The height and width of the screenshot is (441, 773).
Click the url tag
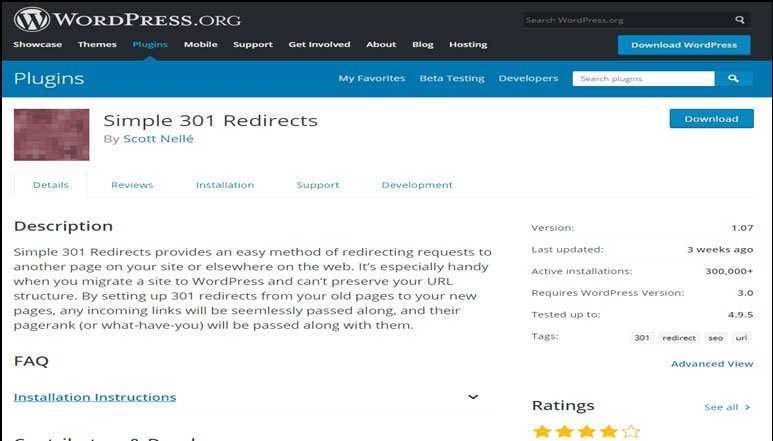click(x=741, y=338)
